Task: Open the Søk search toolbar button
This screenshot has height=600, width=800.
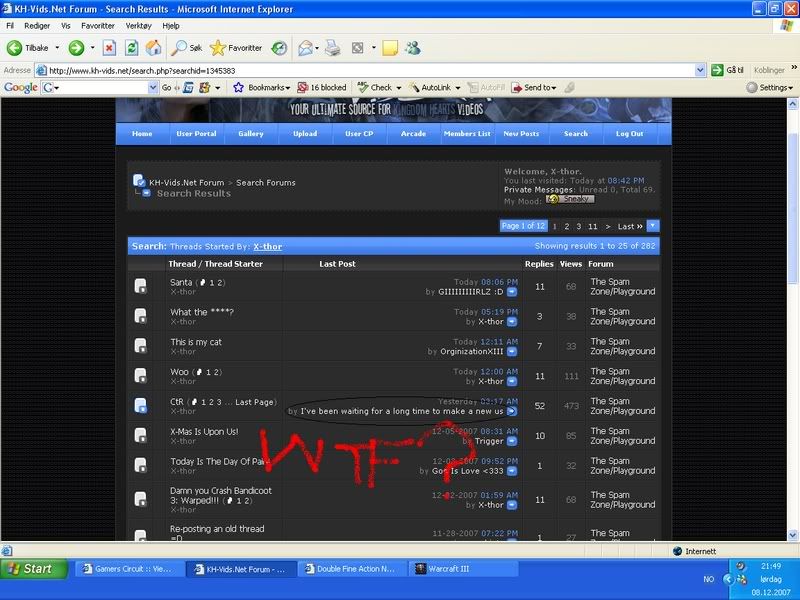Action: coord(187,48)
